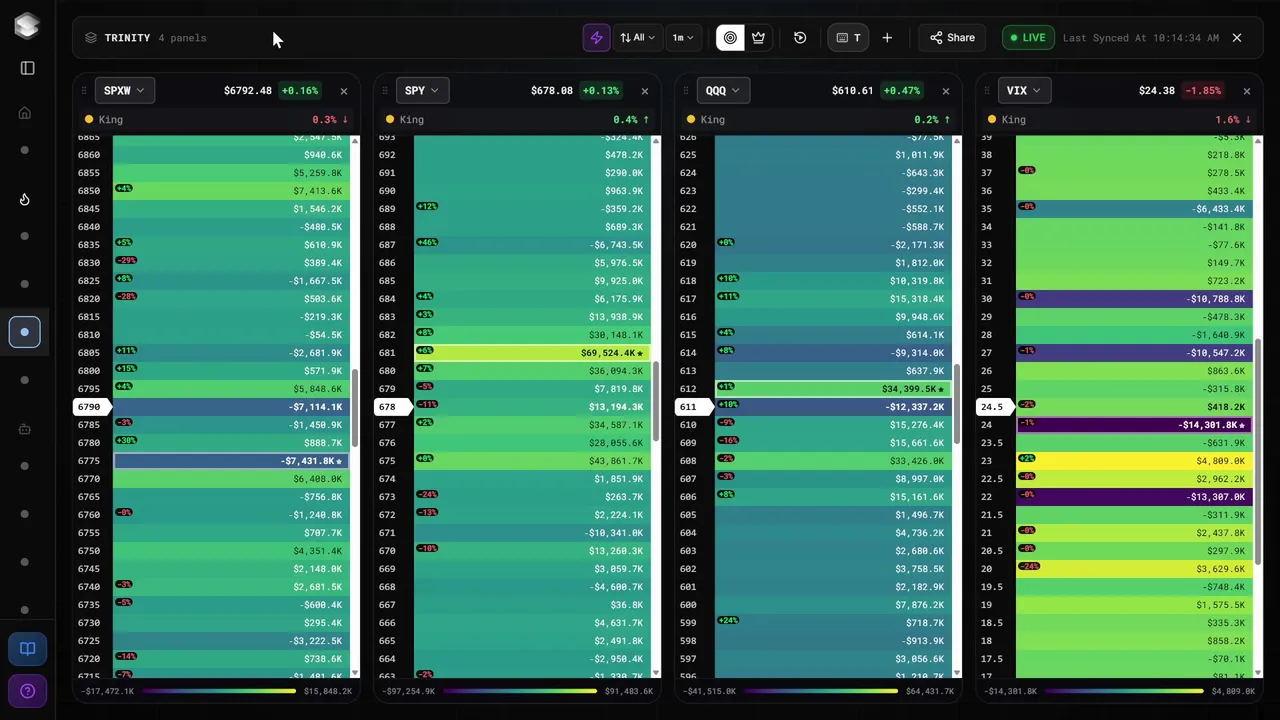Grab the QQQ panel drag handle
Screen dimensions: 1280x720
pyautogui.click(x=687, y=91)
